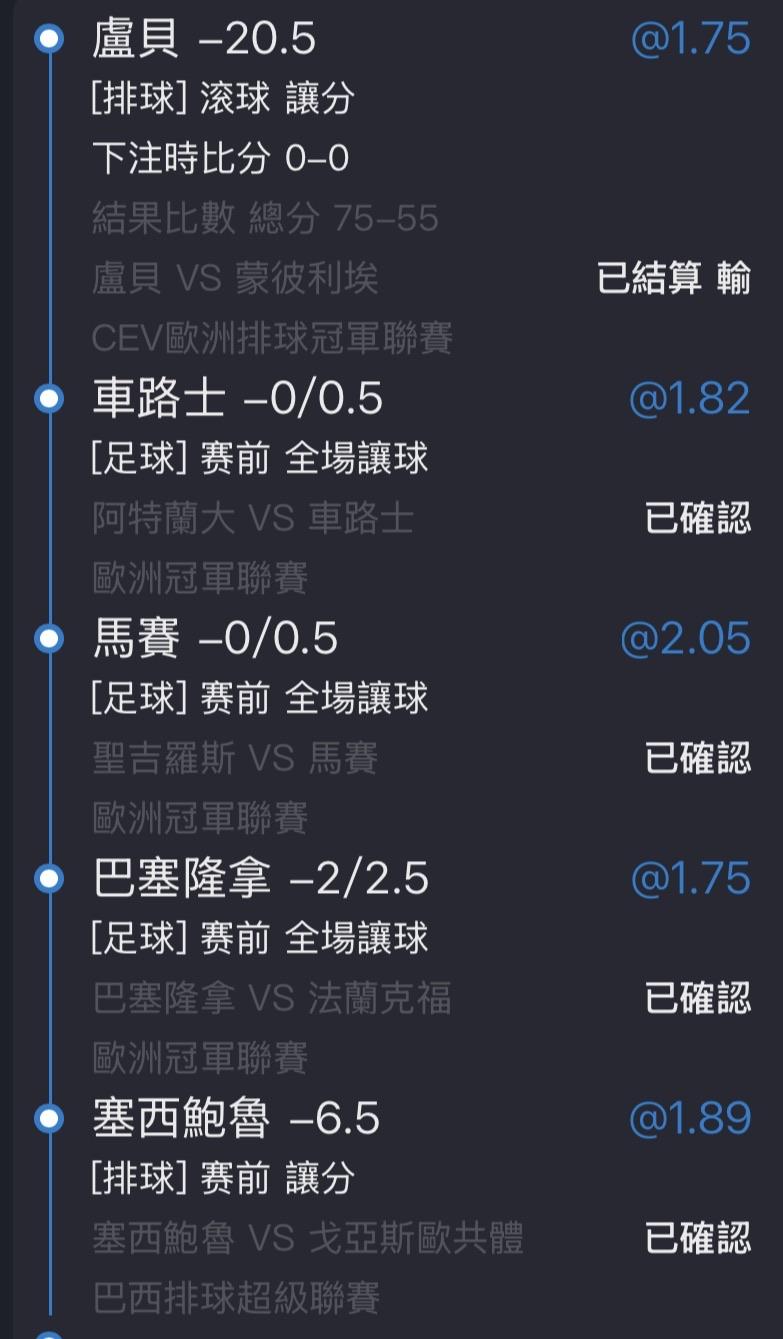Tap the @2.05 odds for 馬賽
This screenshot has height=1339, width=783.
685,638
